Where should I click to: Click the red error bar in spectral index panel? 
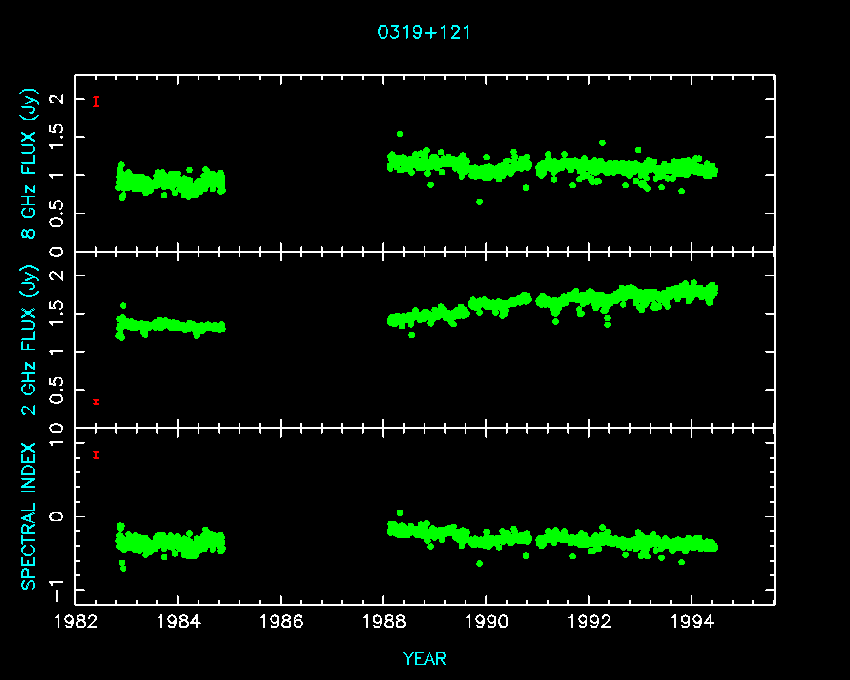pyautogui.click(x=96, y=455)
